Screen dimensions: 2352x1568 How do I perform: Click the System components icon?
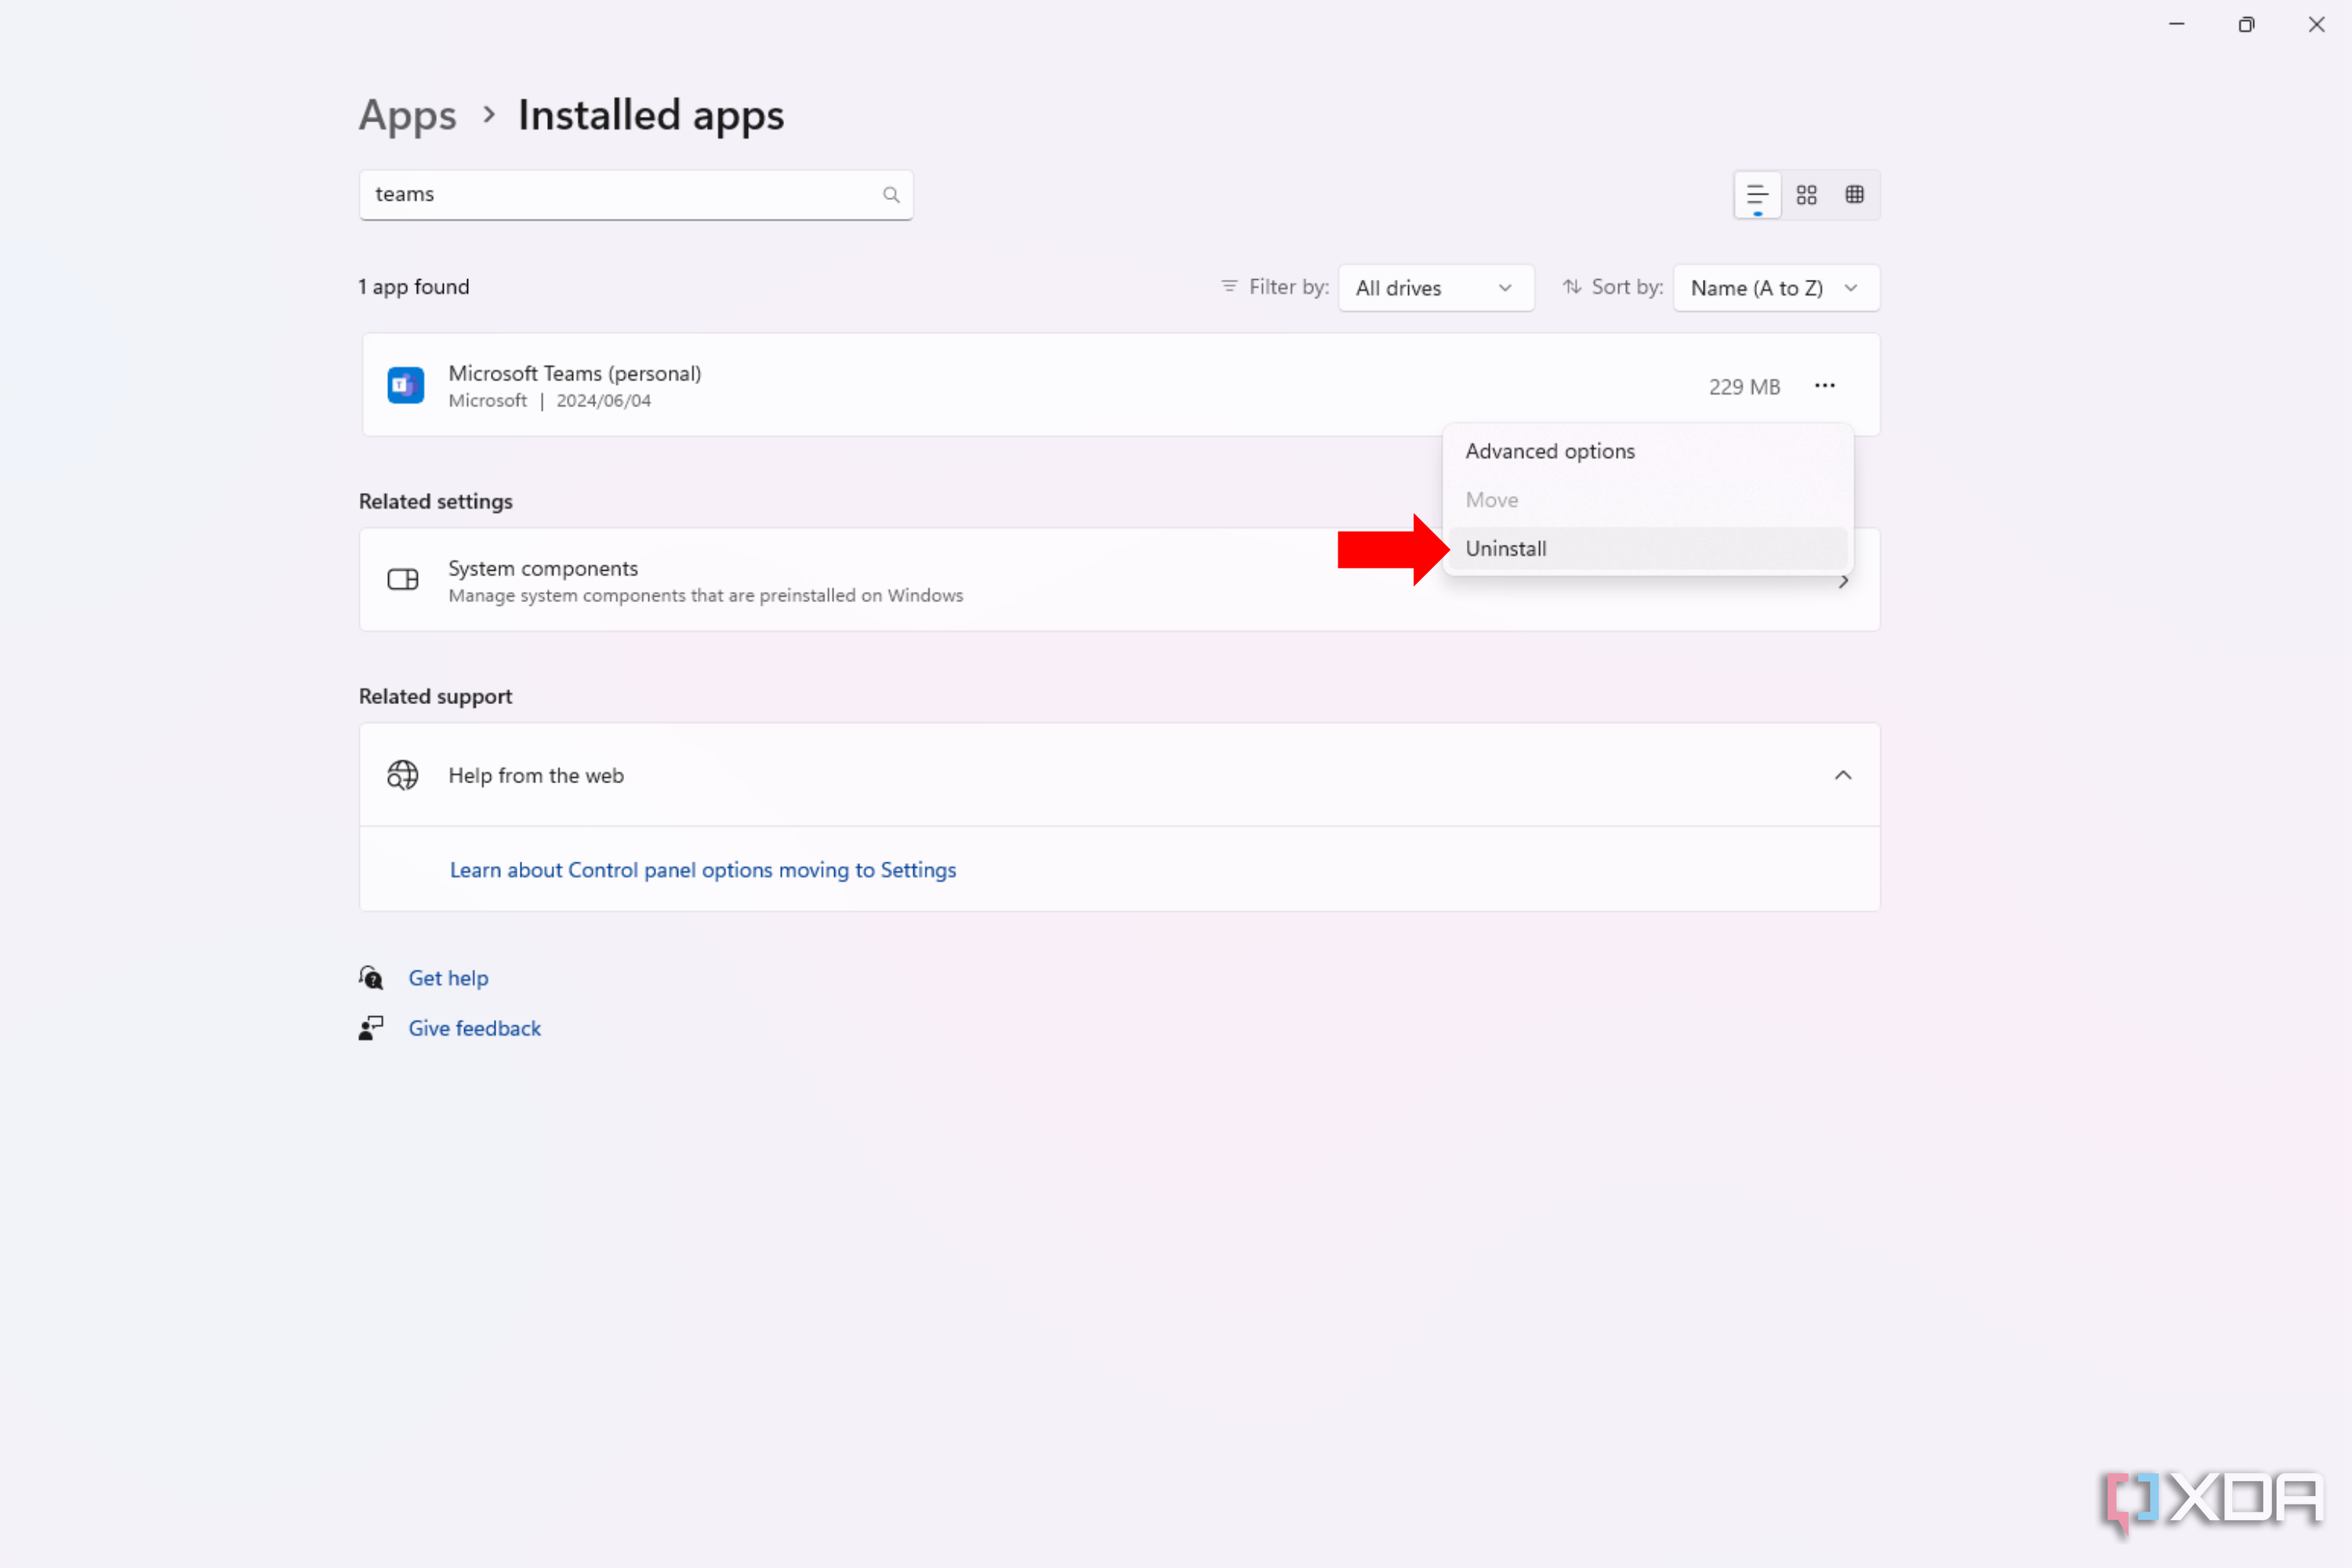(402, 579)
